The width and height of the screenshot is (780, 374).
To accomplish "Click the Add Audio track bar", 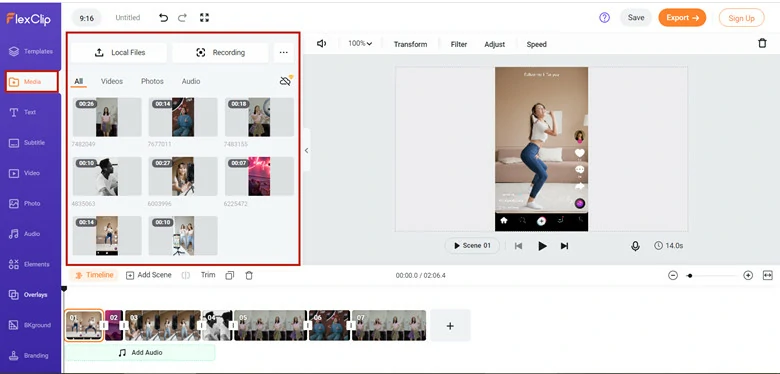I will [x=140, y=352].
